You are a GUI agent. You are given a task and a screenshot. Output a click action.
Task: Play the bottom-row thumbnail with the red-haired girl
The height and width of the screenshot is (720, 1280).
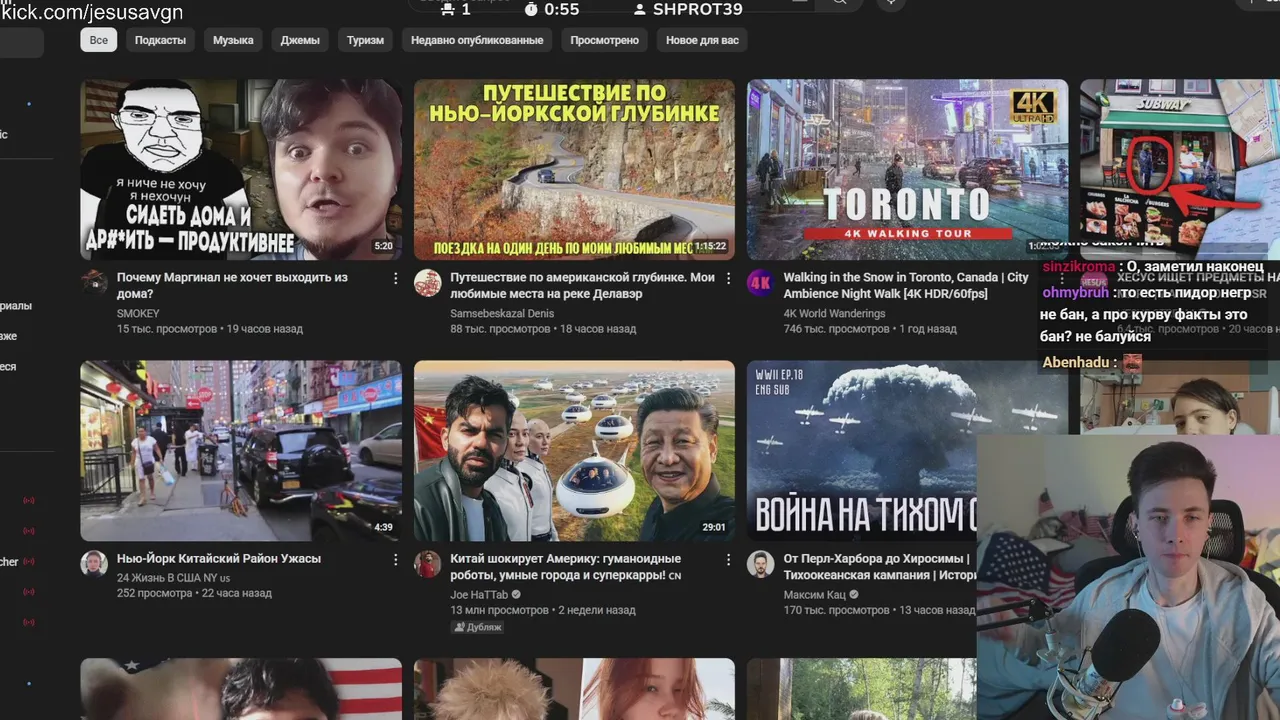coord(574,689)
